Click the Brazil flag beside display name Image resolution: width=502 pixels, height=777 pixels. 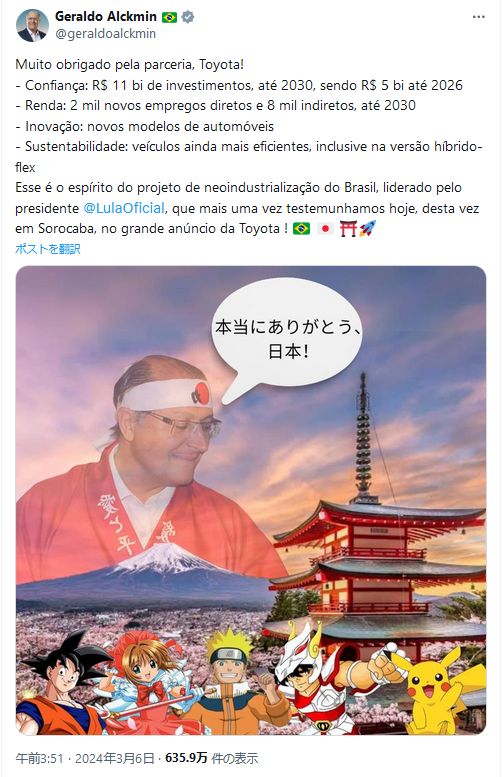[x=169, y=17]
